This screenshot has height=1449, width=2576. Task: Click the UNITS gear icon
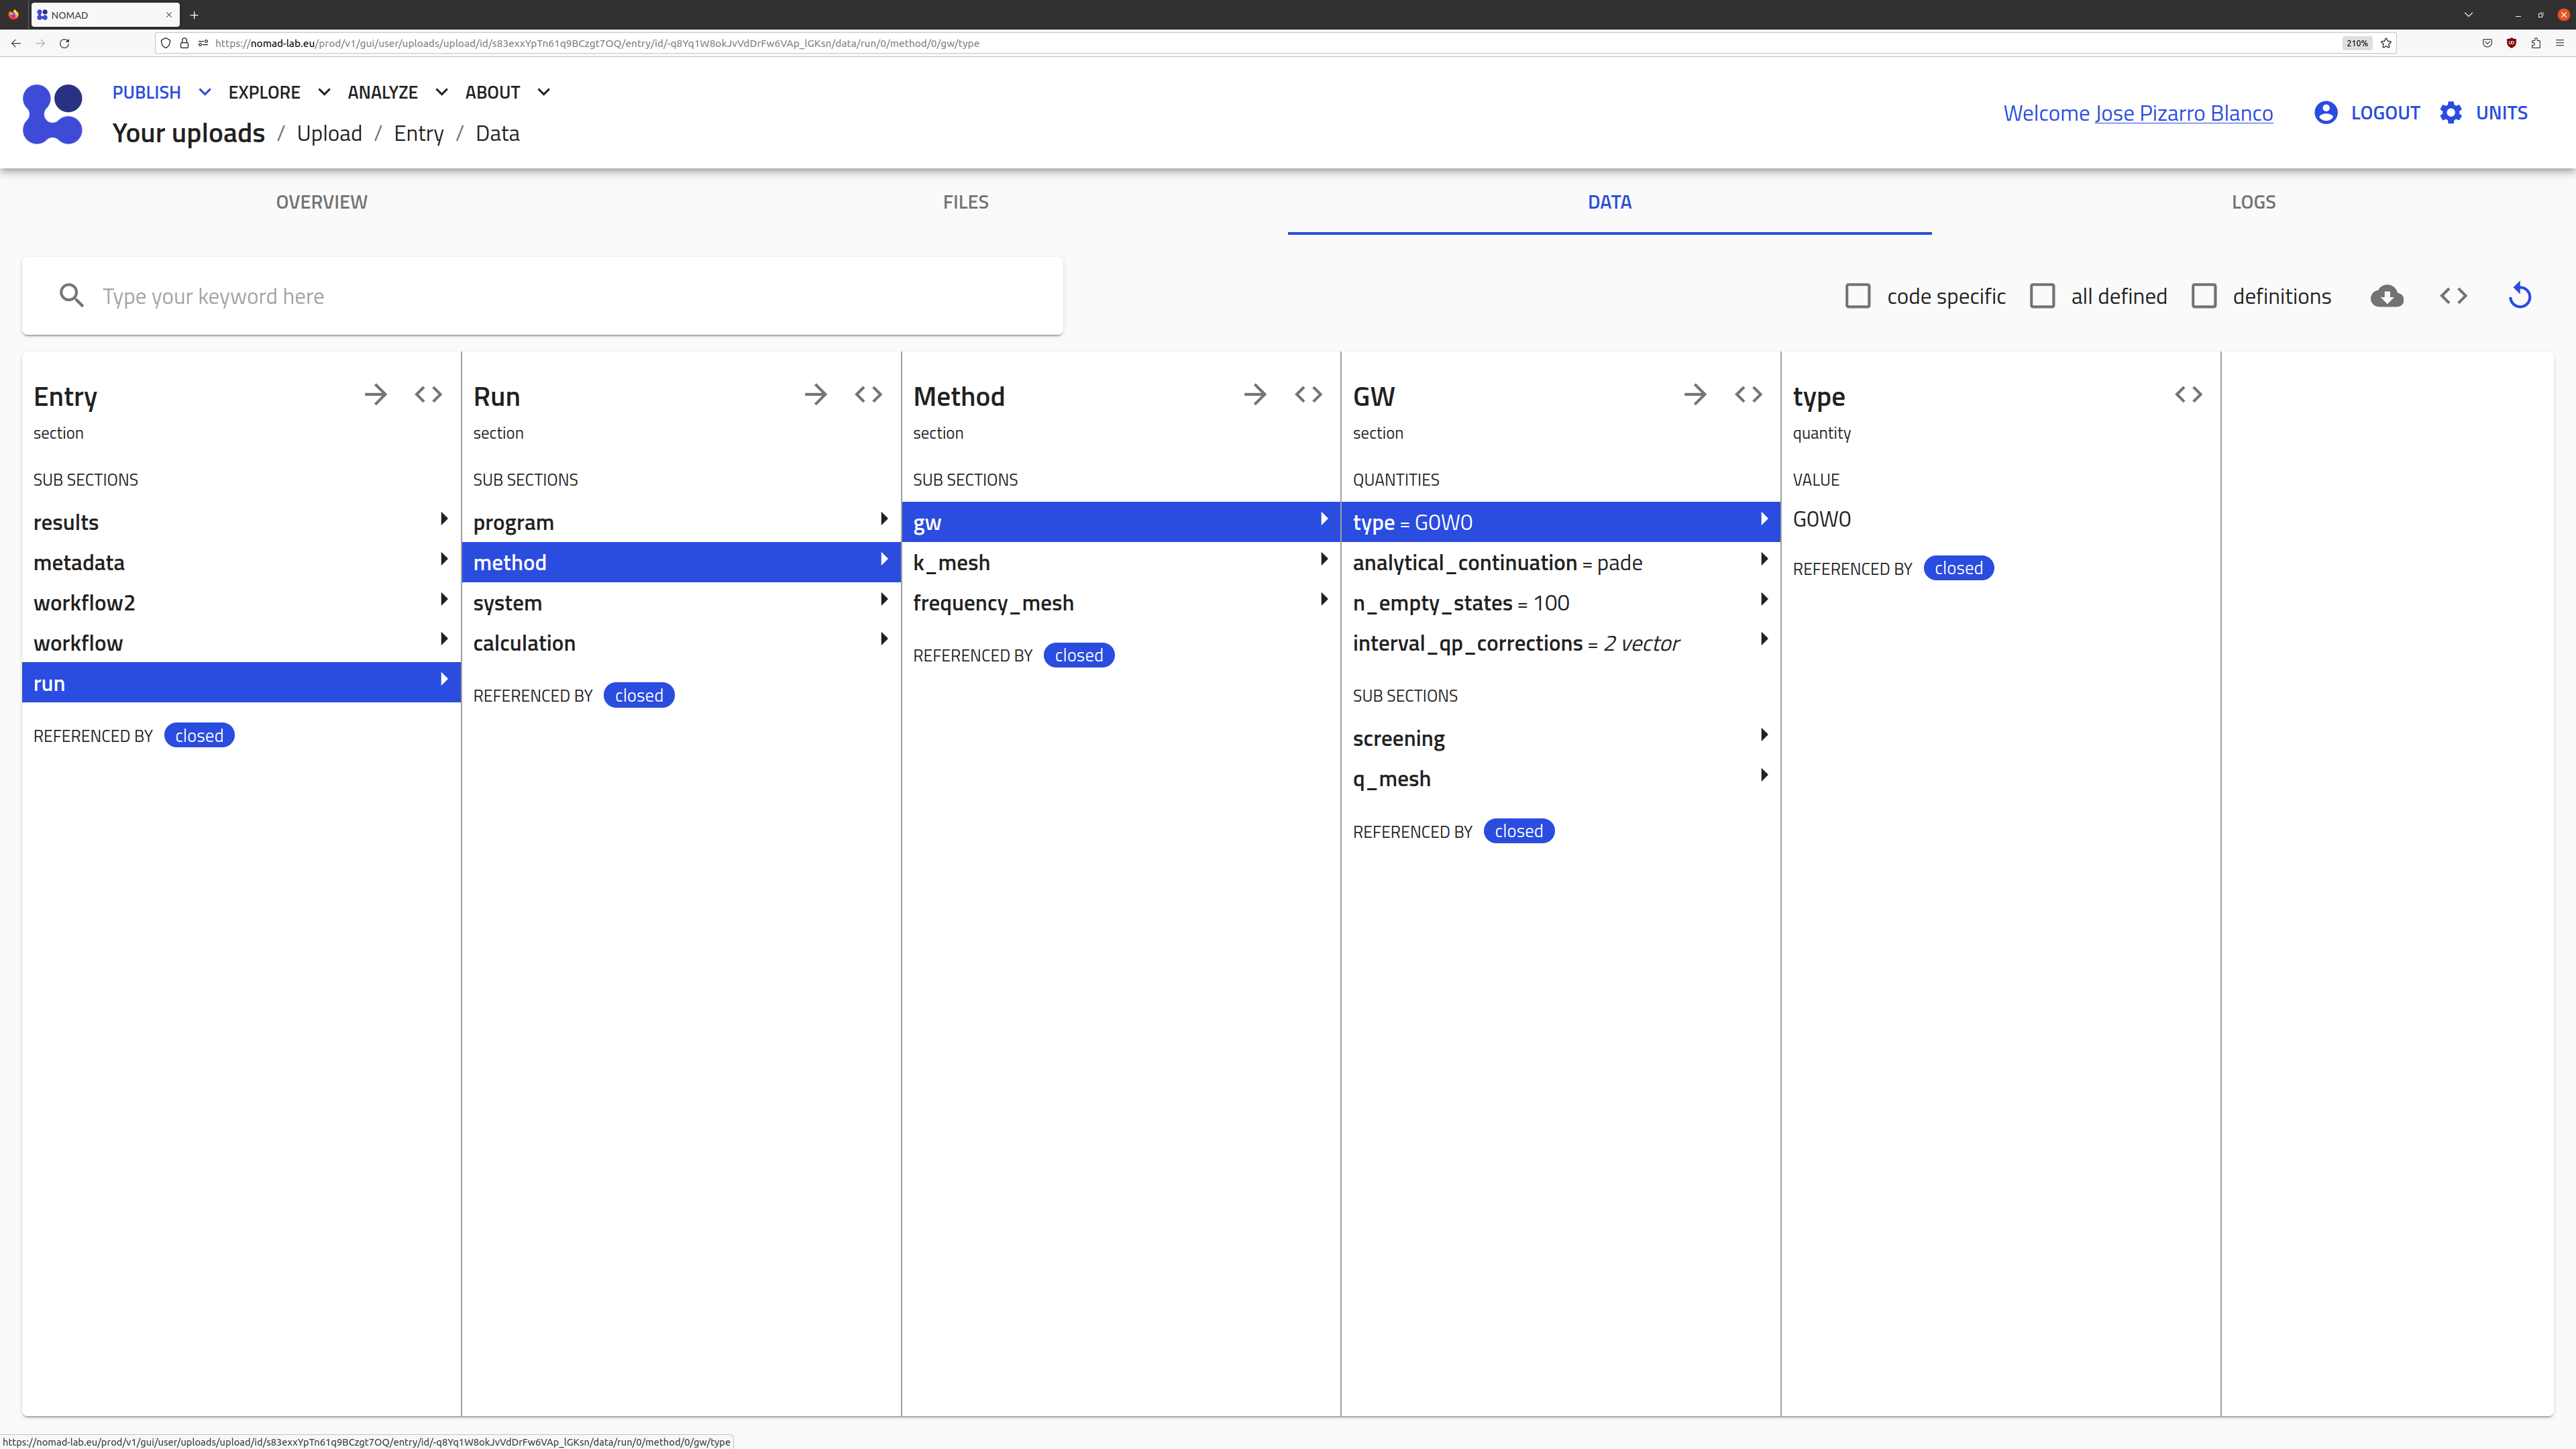tap(2450, 113)
